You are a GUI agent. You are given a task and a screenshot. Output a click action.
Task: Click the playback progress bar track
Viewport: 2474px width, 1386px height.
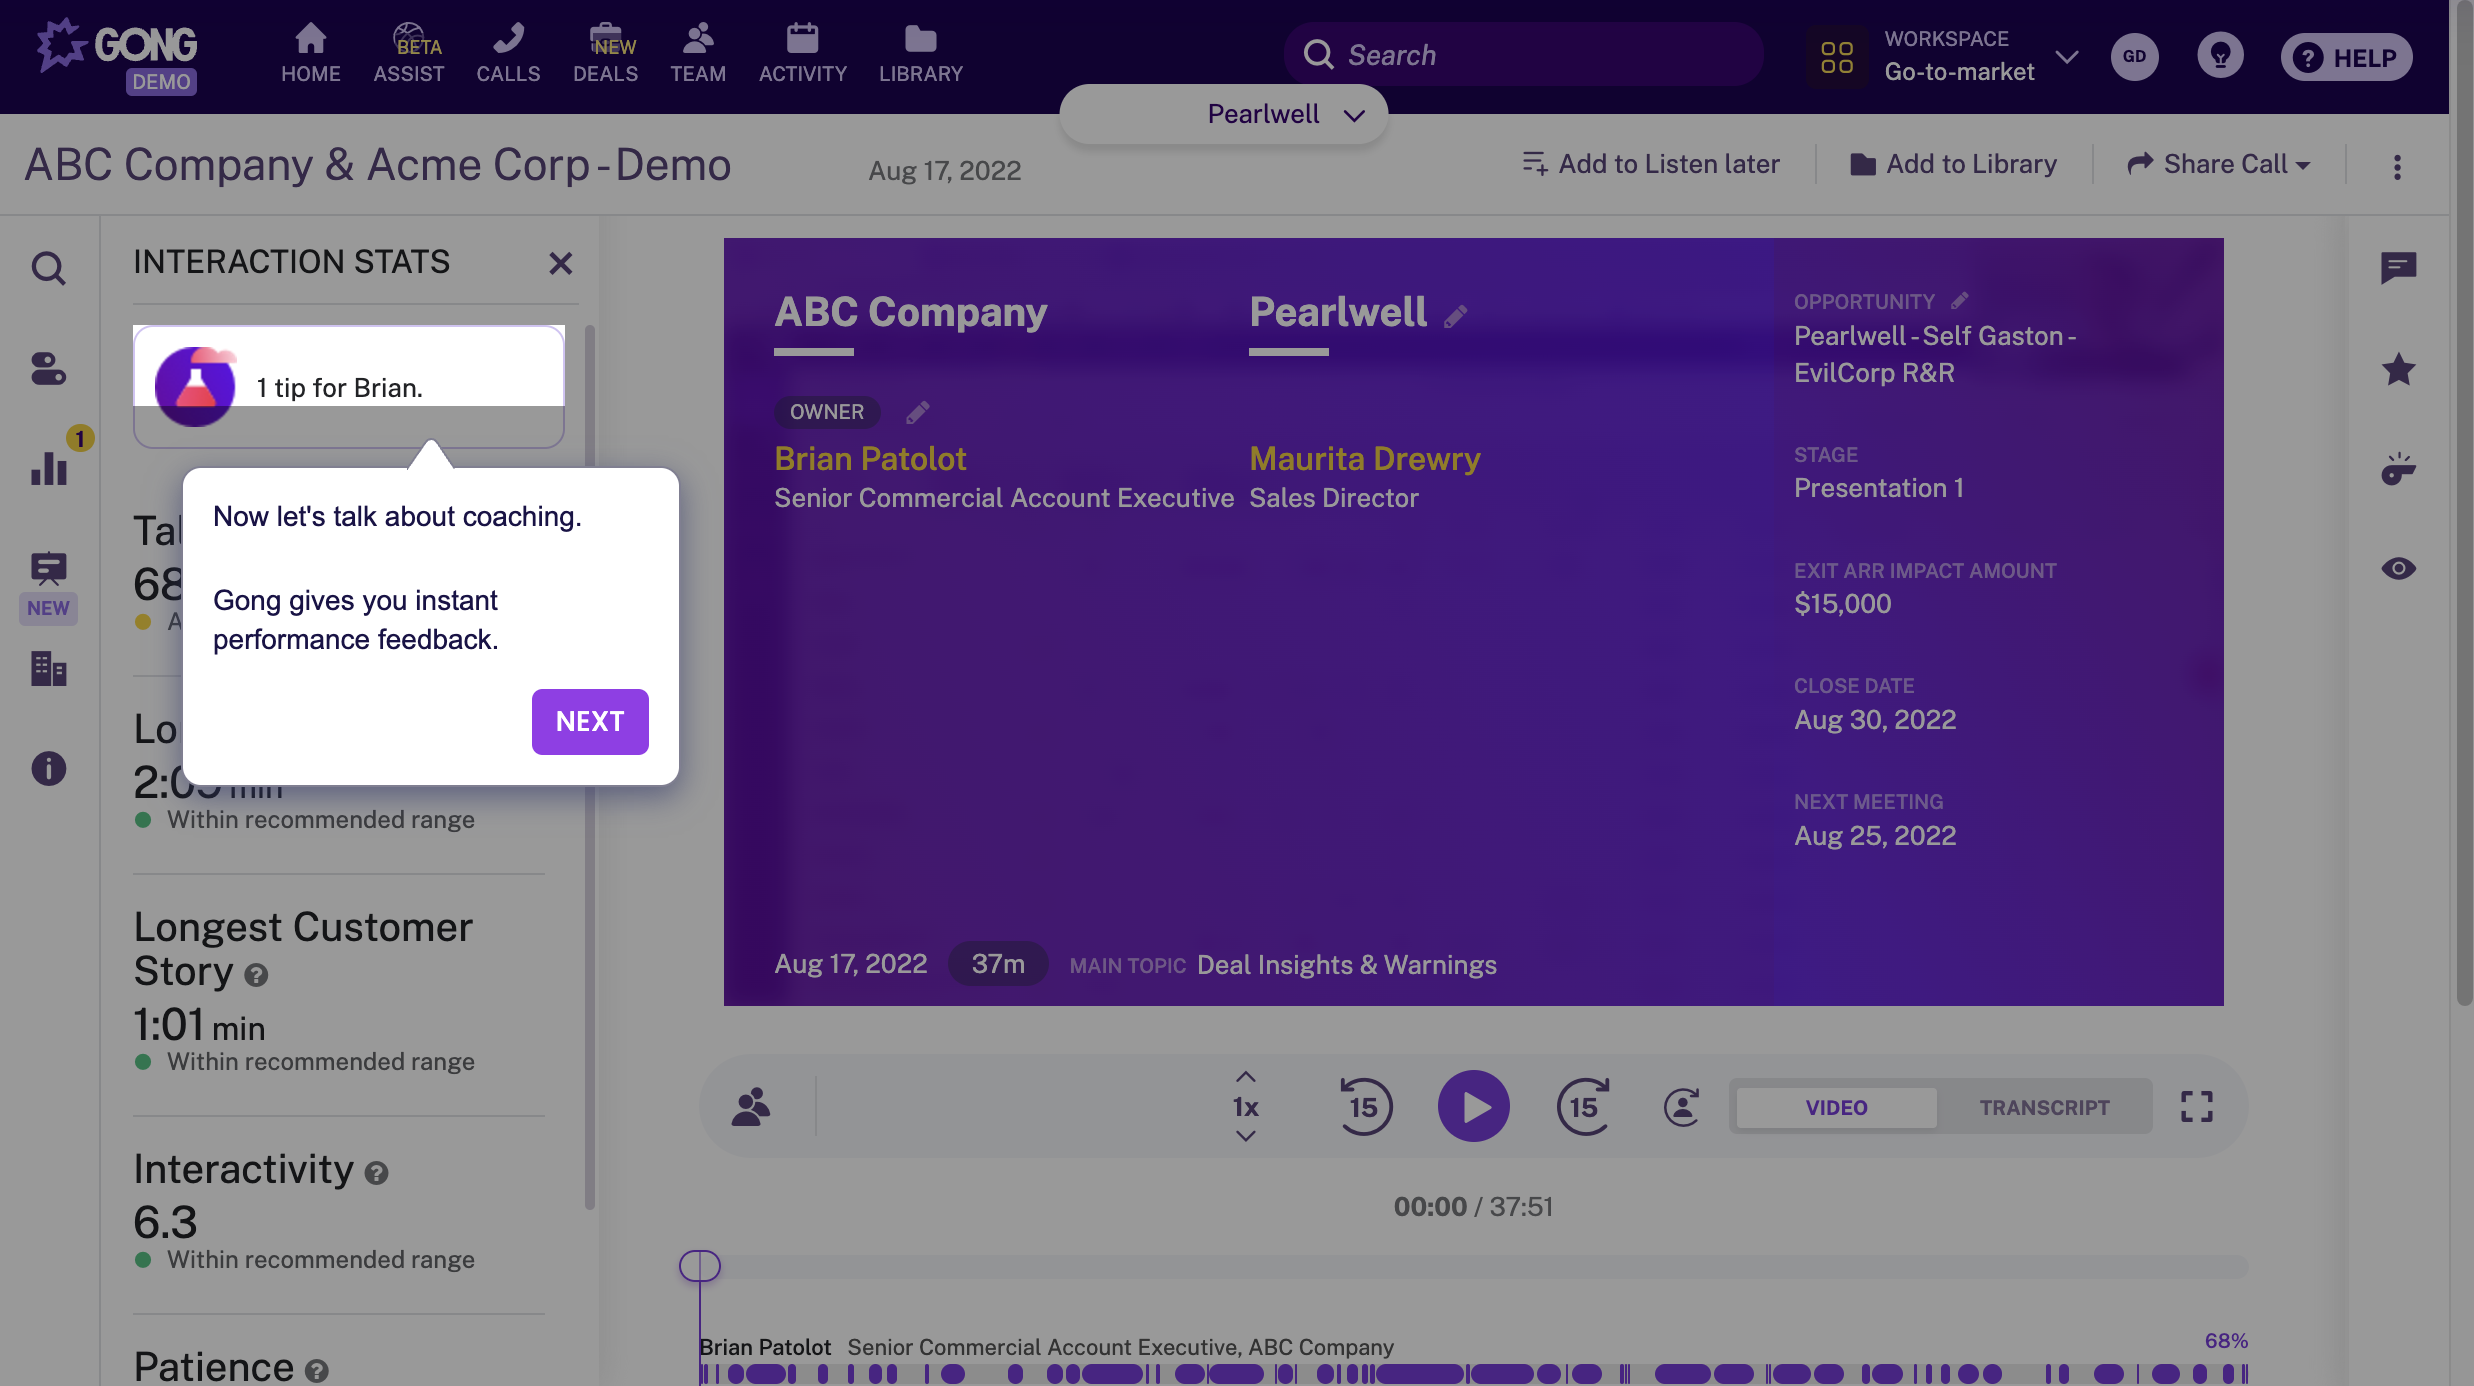coord(1473,1267)
